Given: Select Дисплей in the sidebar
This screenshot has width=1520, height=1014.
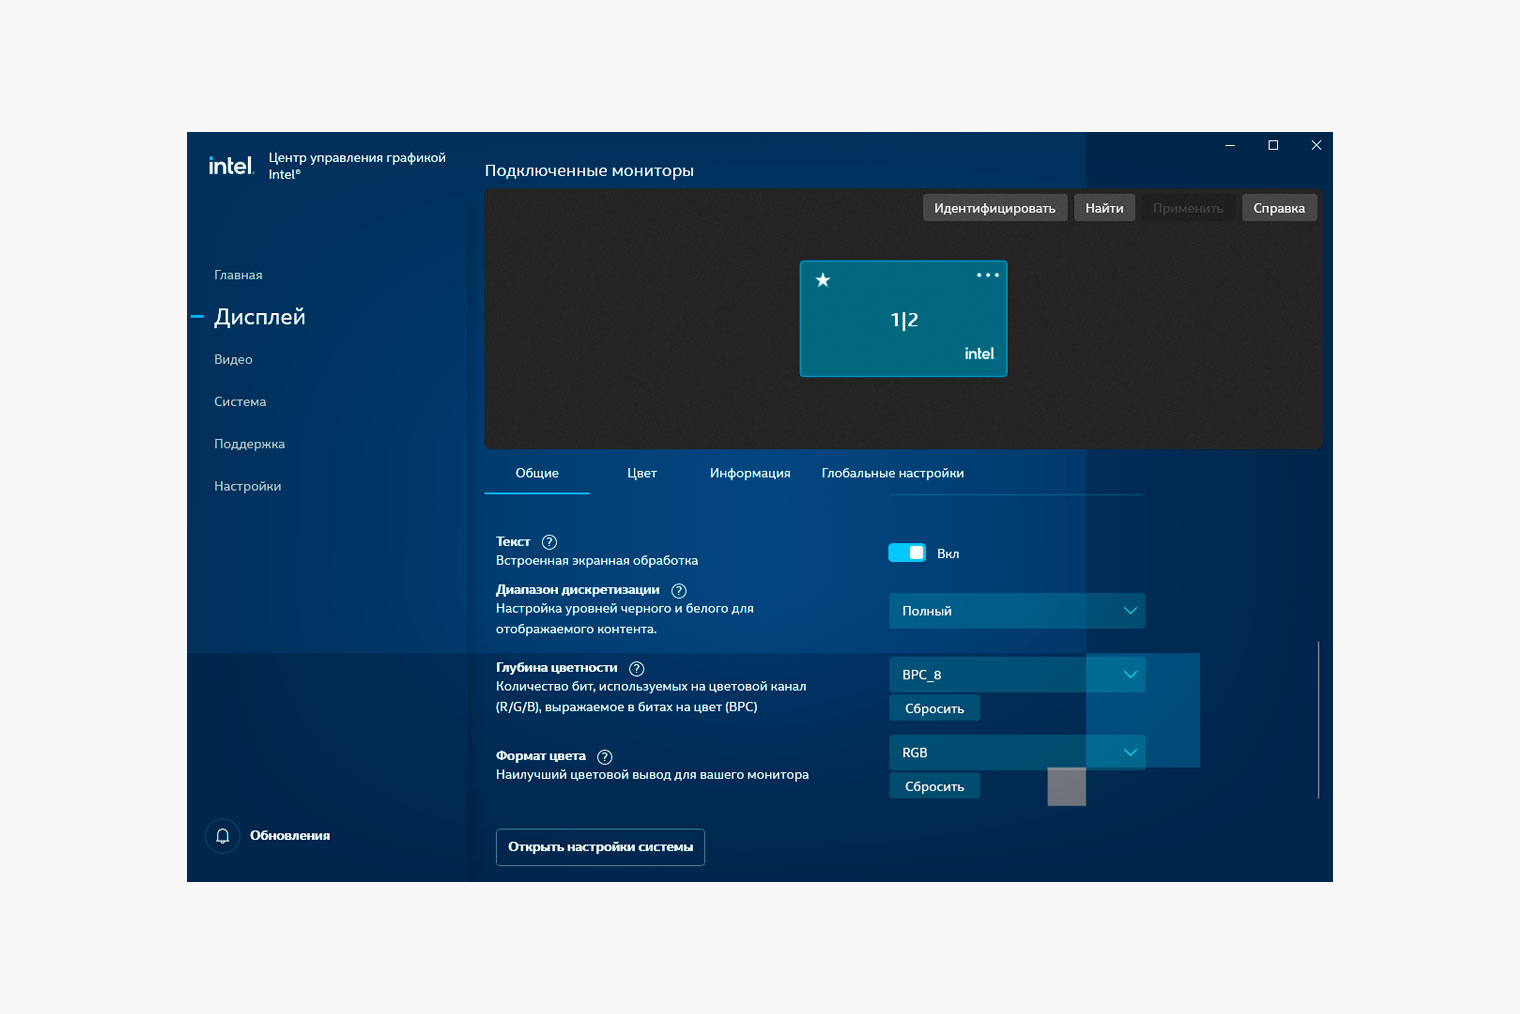Looking at the screenshot, I should (x=260, y=317).
